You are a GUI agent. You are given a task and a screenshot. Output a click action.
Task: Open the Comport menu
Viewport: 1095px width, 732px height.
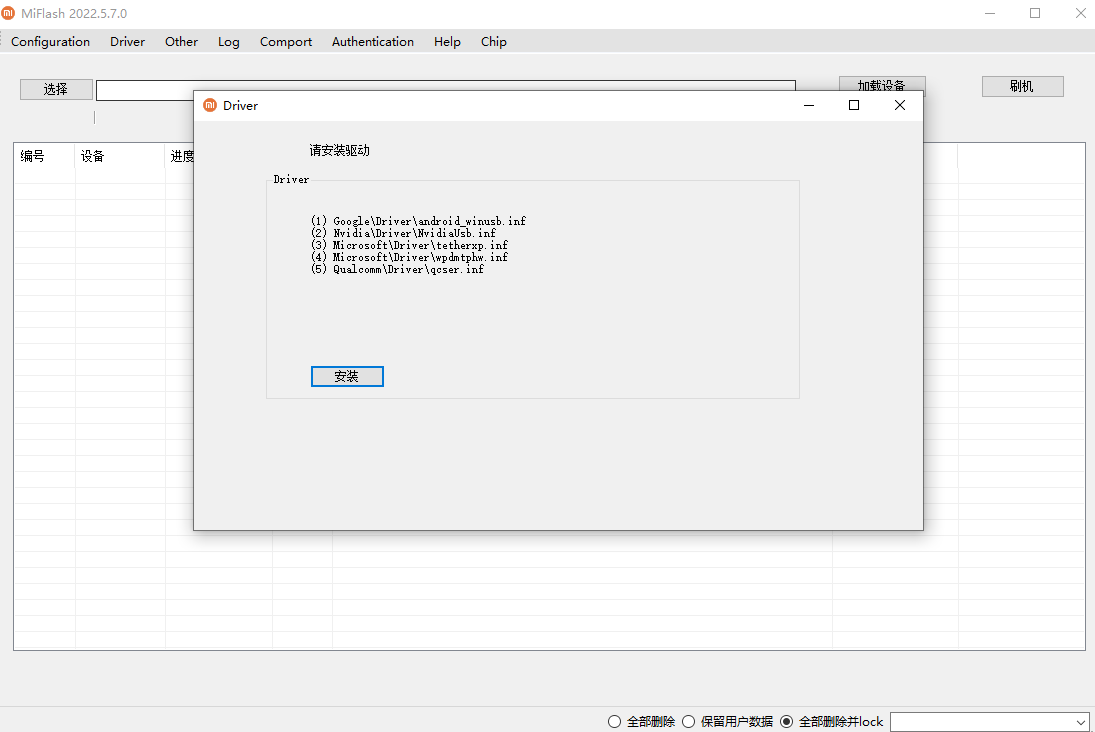click(286, 42)
